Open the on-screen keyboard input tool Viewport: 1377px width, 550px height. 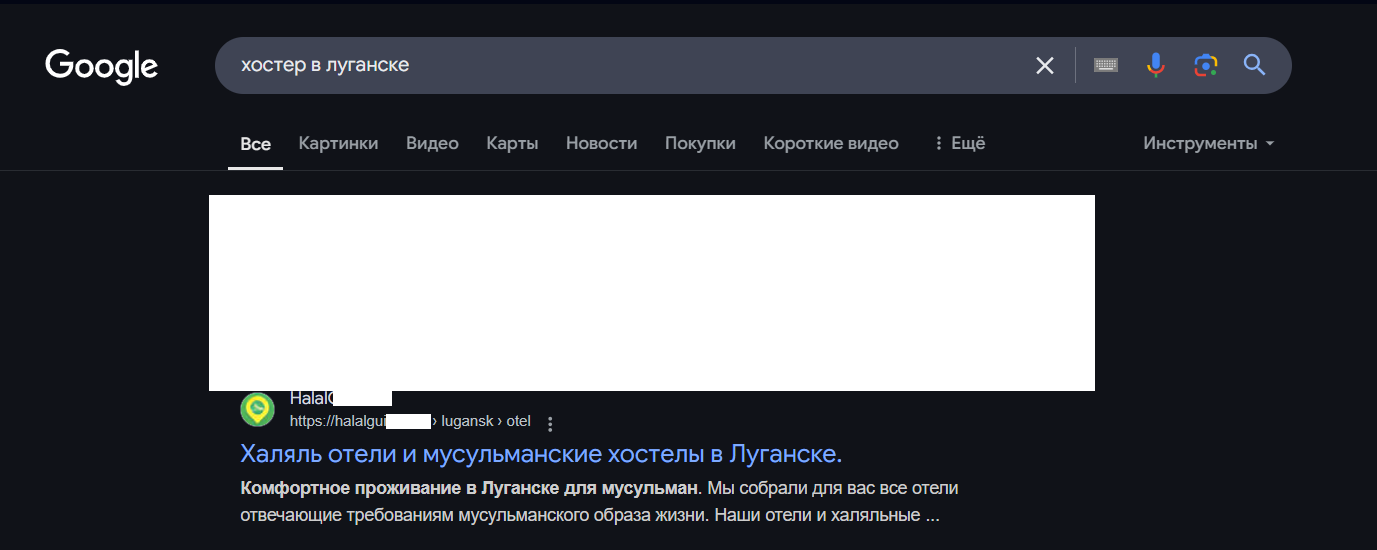pyautogui.click(x=1105, y=65)
